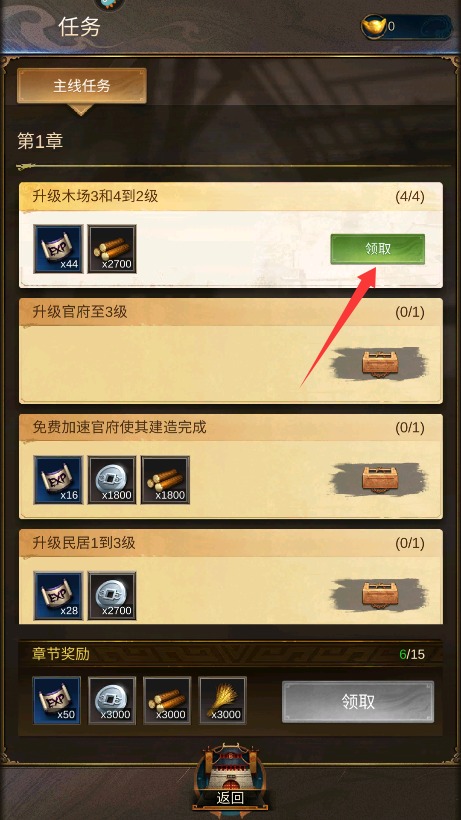Tap the chest for 升级民居1到3级 task
This screenshot has height=820, width=461.
[x=380, y=594]
